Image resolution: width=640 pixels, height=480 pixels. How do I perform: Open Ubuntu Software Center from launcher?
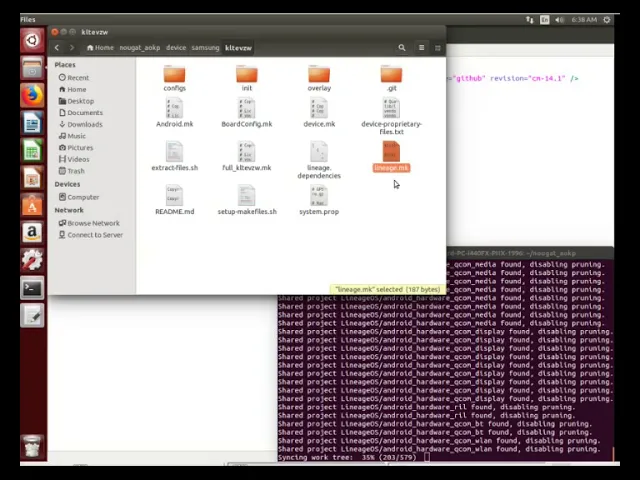click(32, 206)
